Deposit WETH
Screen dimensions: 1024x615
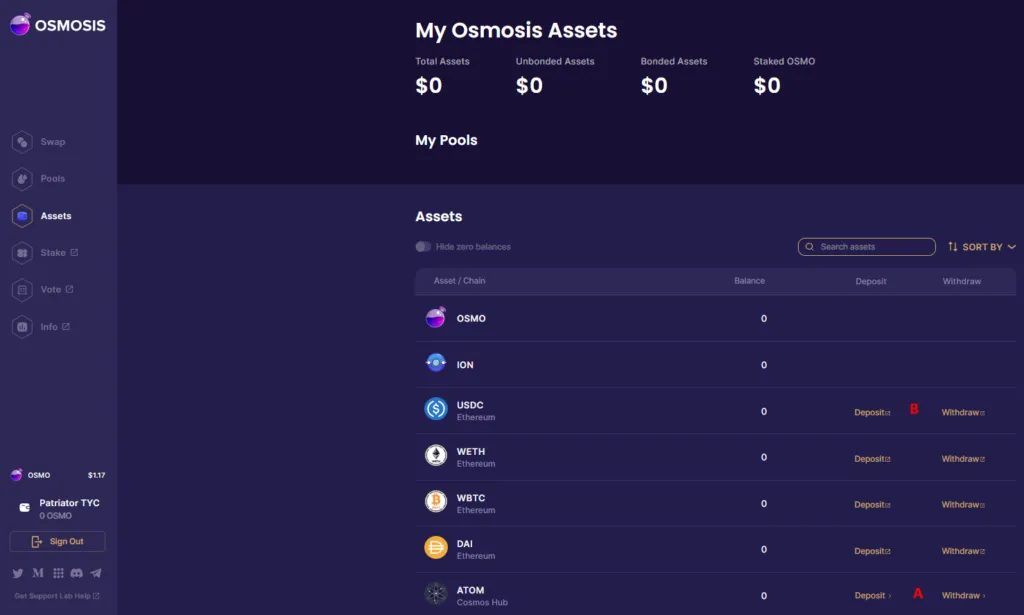pos(872,459)
